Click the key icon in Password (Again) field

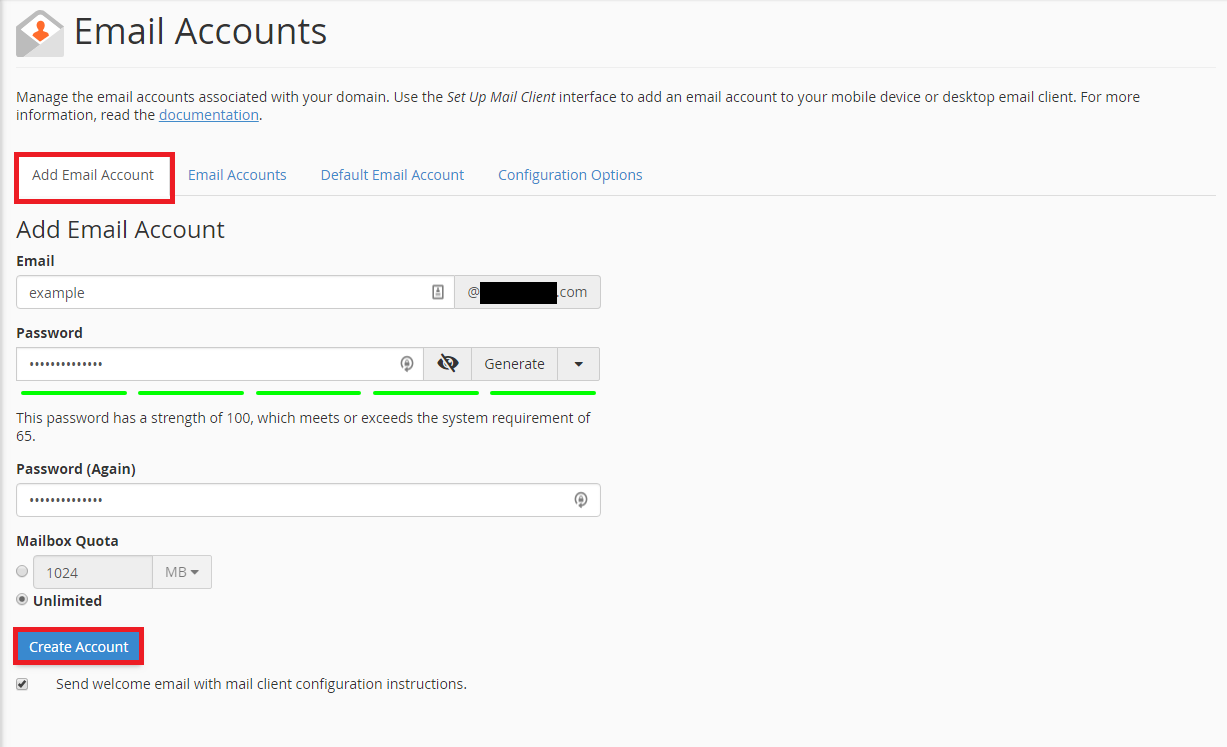[581, 500]
